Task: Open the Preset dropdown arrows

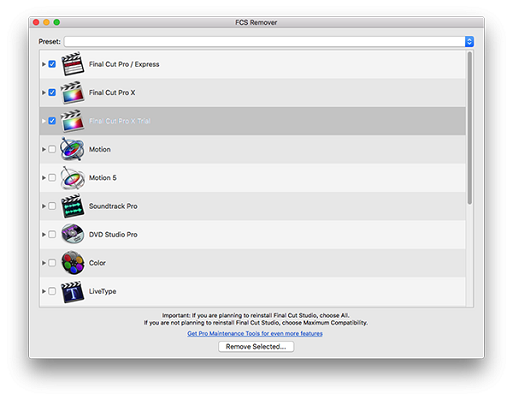Action: pos(469,41)
